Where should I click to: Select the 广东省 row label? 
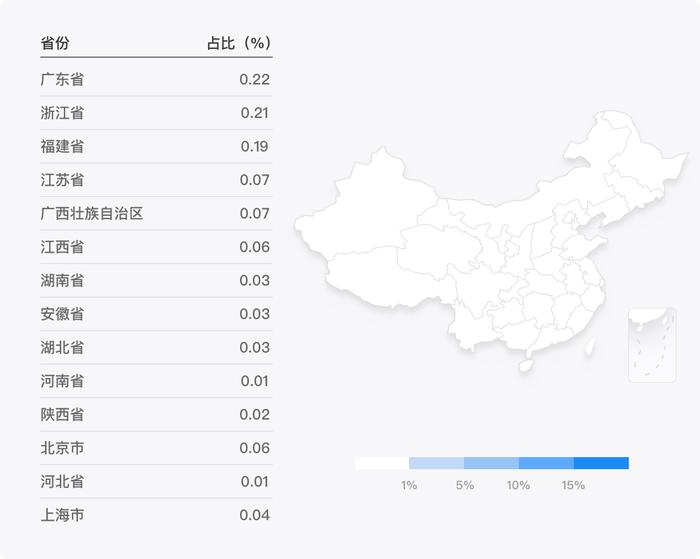click(x=62, y=79)
